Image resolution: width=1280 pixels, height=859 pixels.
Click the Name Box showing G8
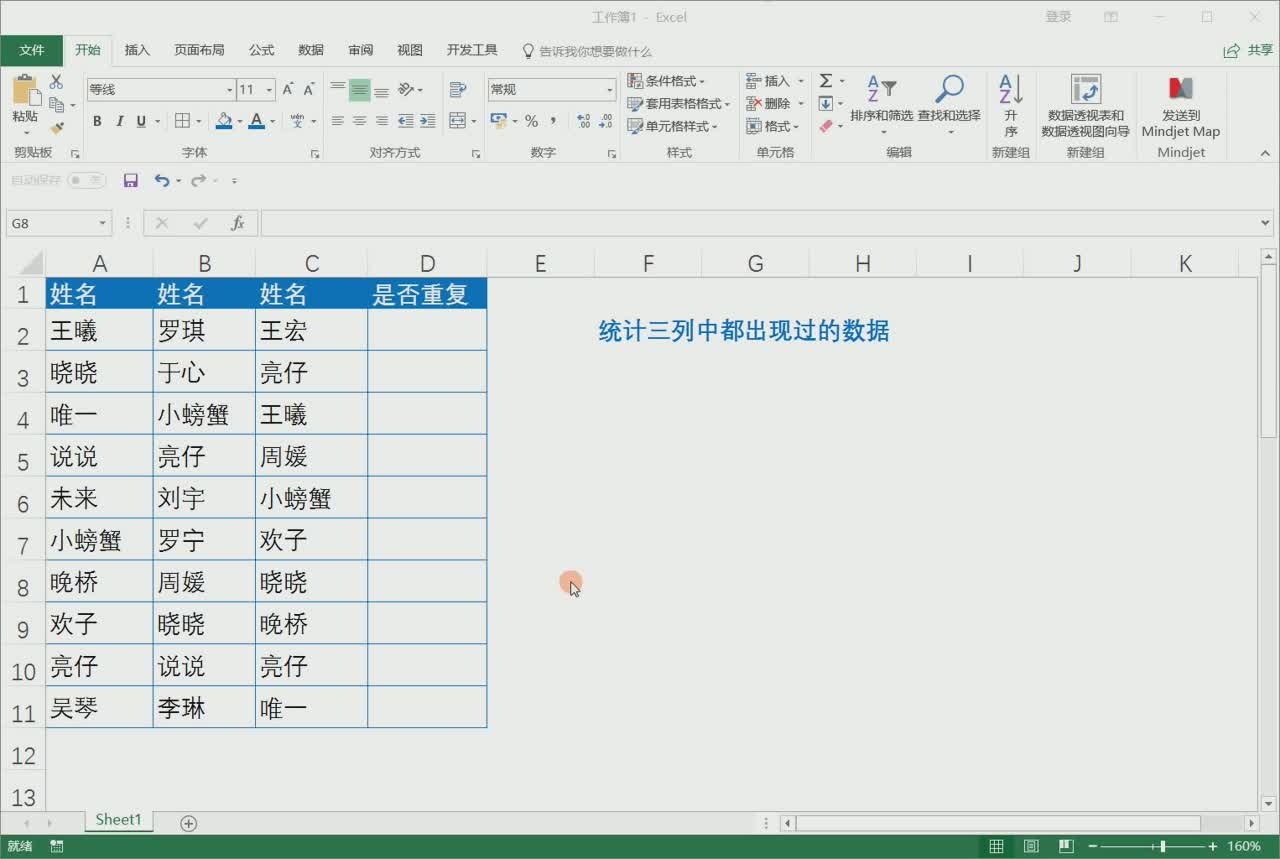click(58, 223)
